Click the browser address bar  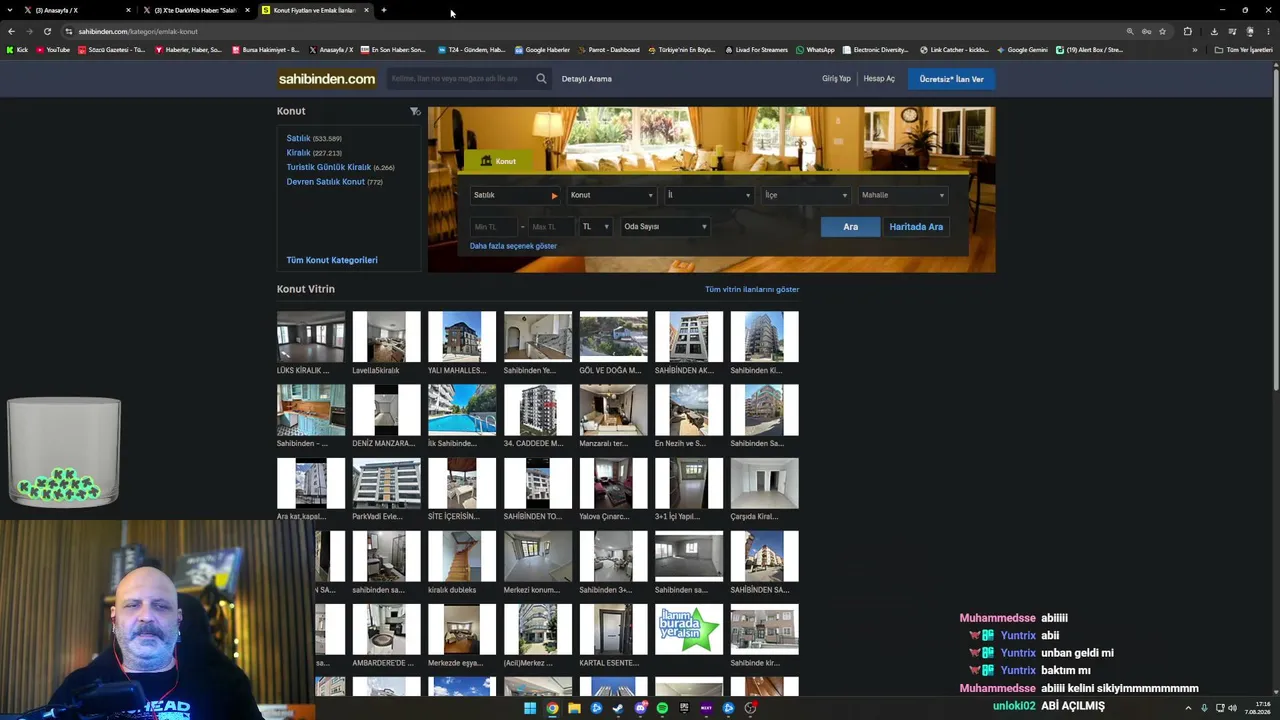[595, 31]
